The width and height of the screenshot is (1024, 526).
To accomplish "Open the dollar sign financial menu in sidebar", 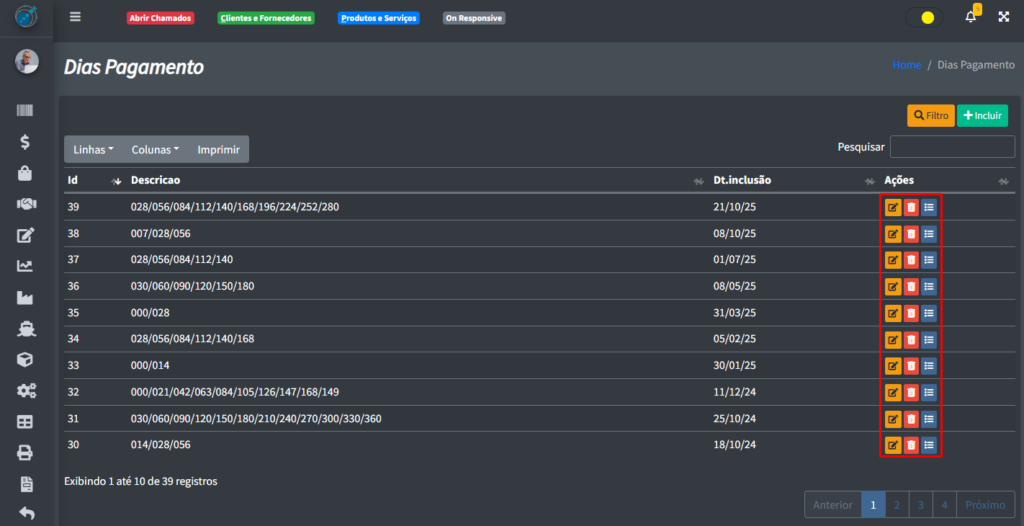I will coord(26,142).
